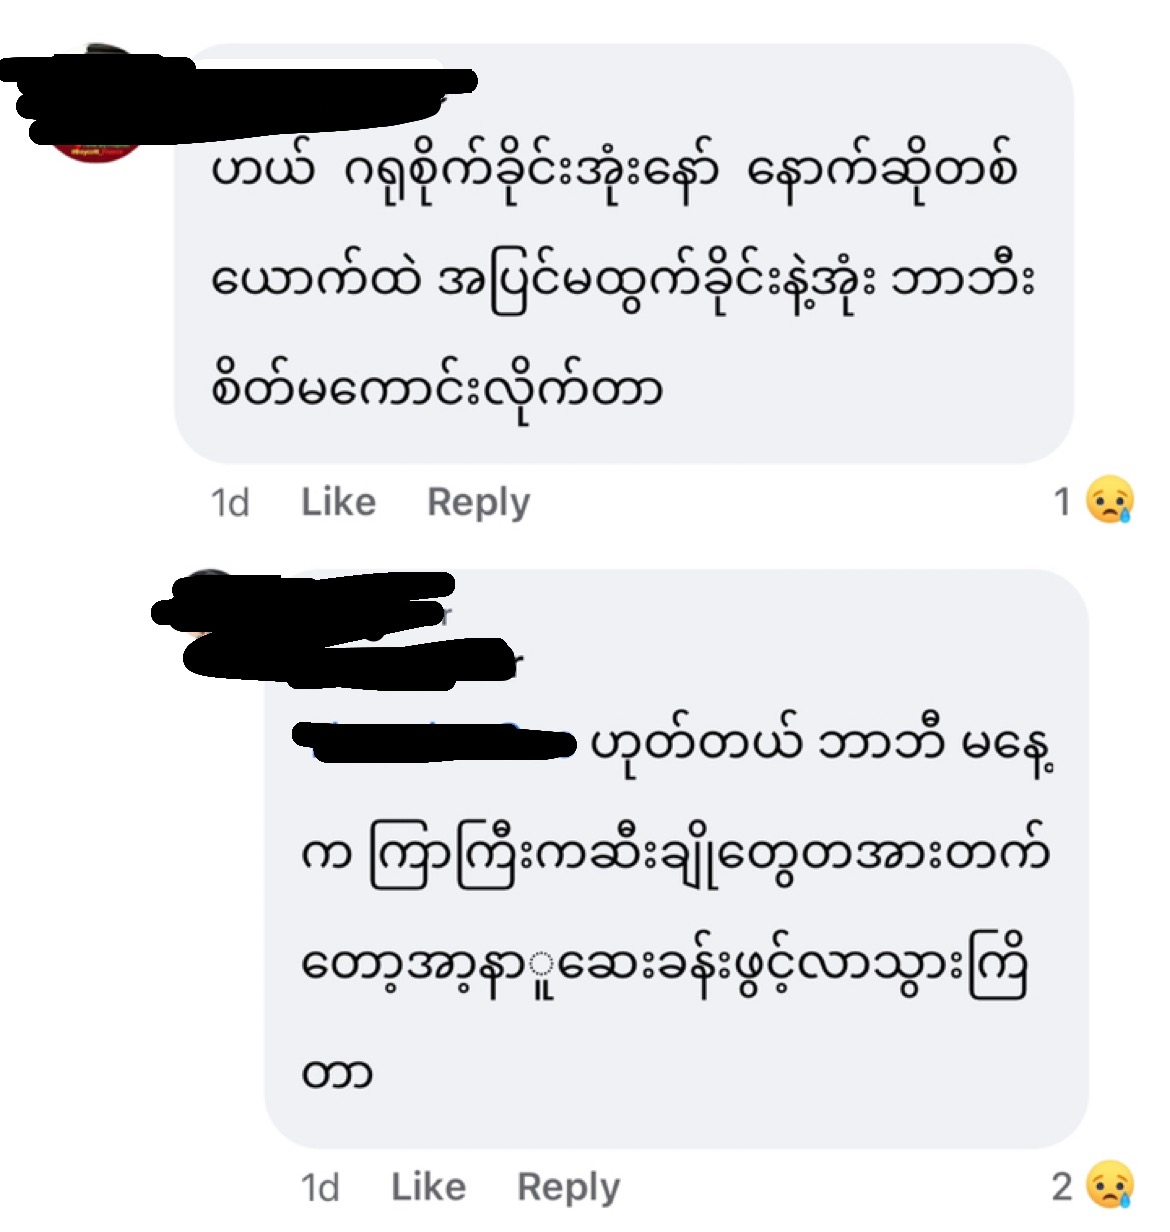This screenshot has height=1232, width=1170.
Task: Tap the sad reaction emoji beside count 1
Action: tap(1110, 500)
